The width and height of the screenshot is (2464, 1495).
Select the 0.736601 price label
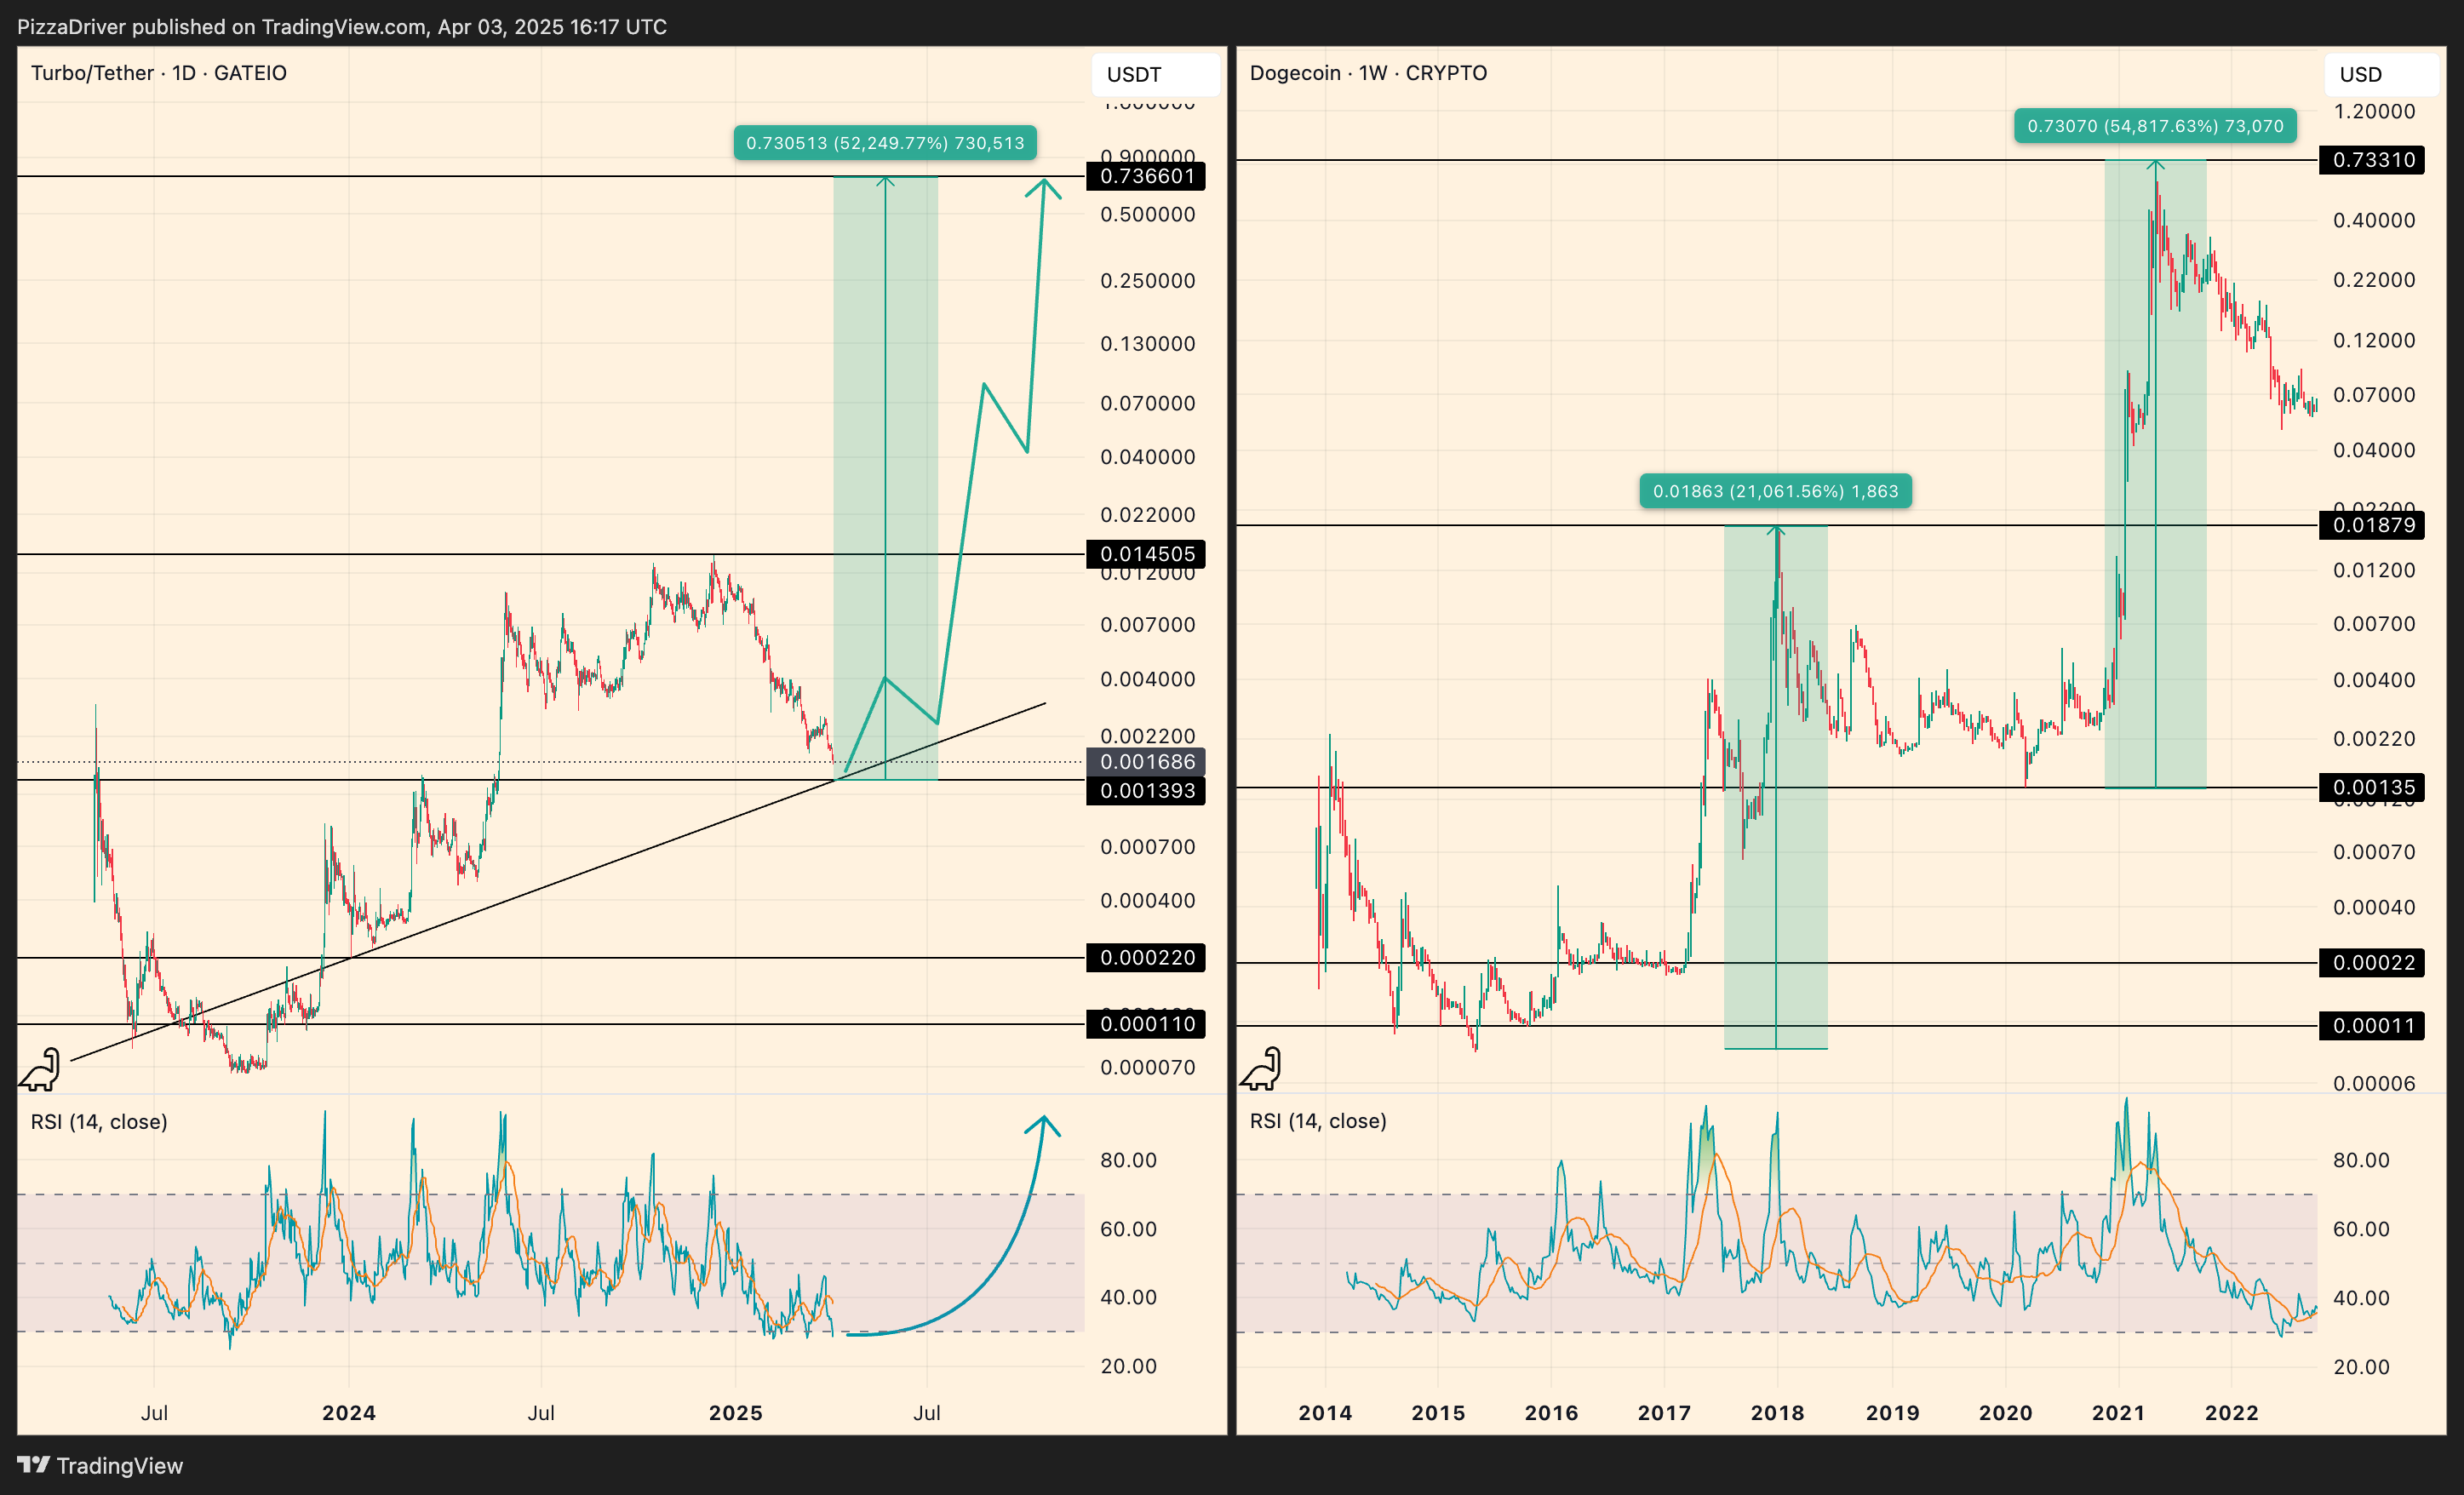[1146, 177]
